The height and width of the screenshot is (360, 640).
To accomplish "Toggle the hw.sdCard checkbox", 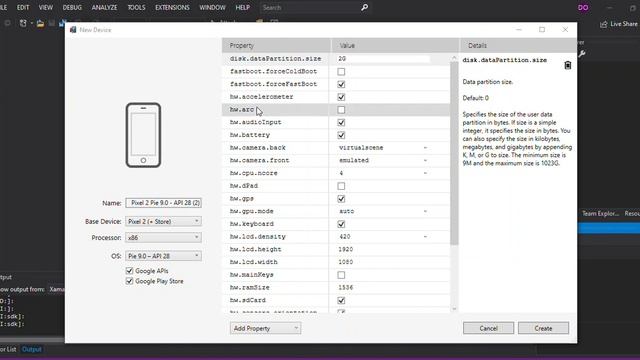I will (341, 300).
